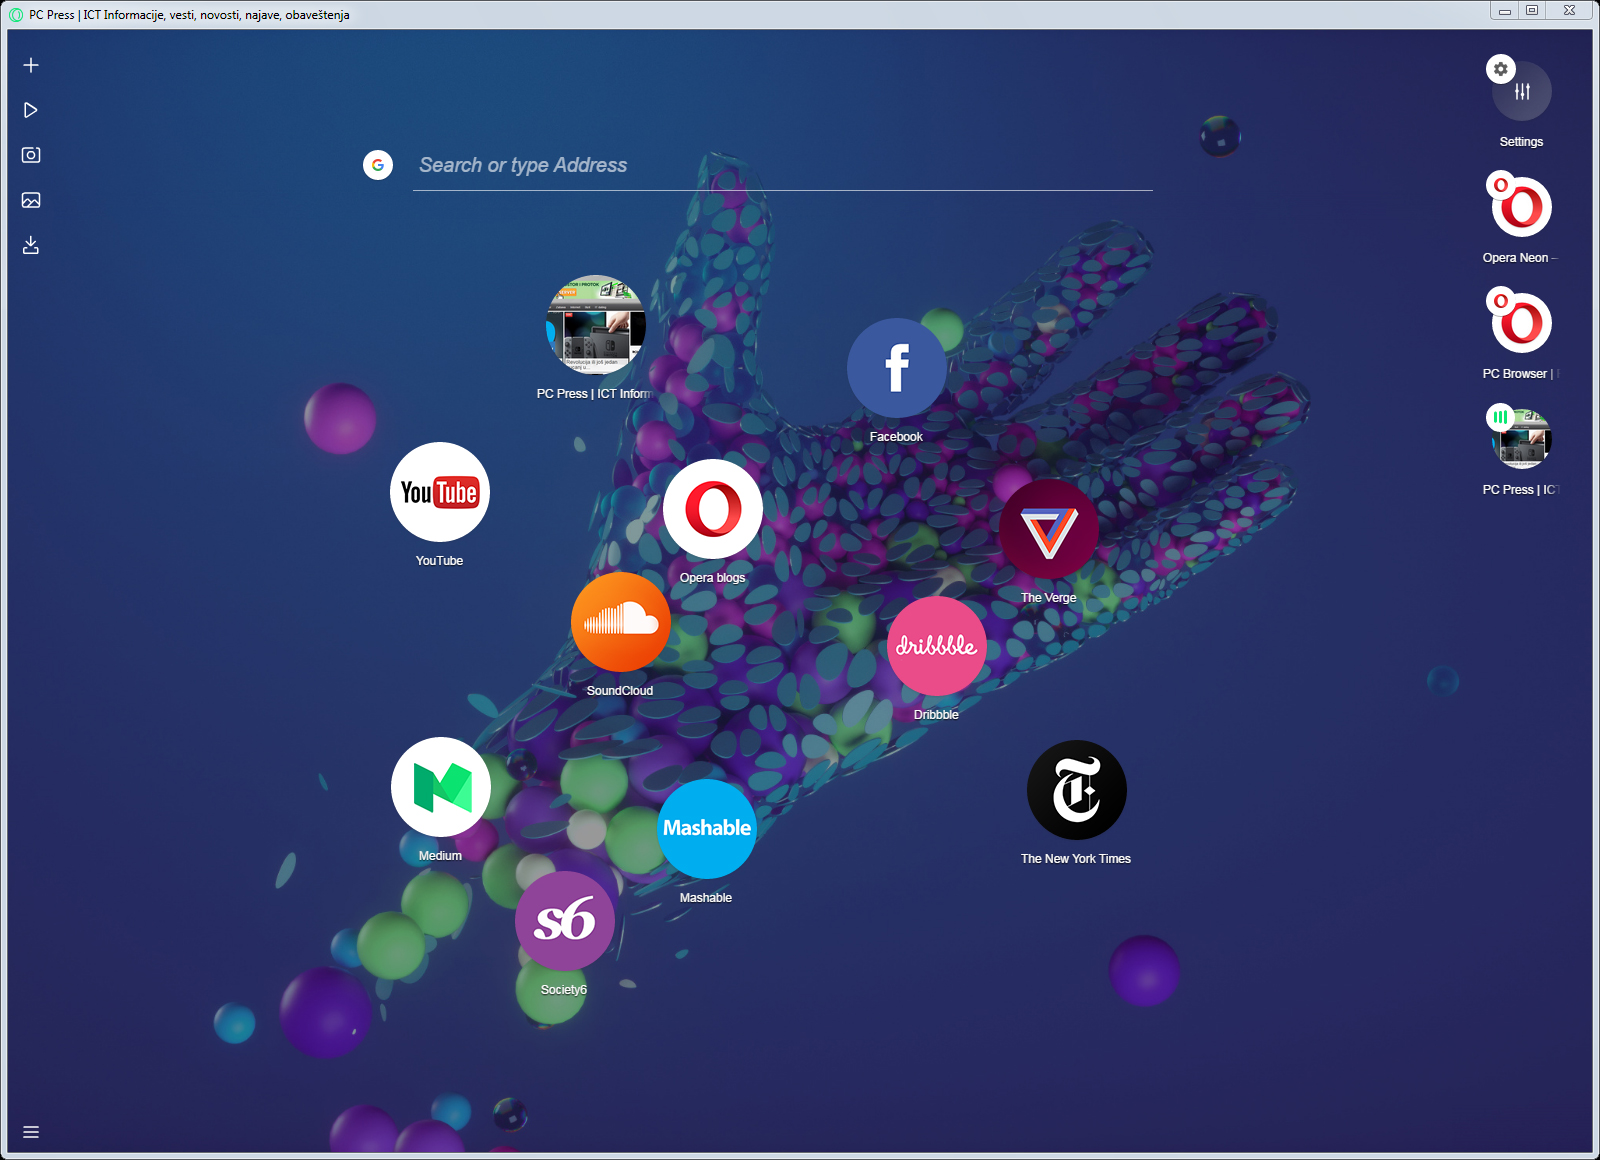Click the SoundCloud label text

620,691
